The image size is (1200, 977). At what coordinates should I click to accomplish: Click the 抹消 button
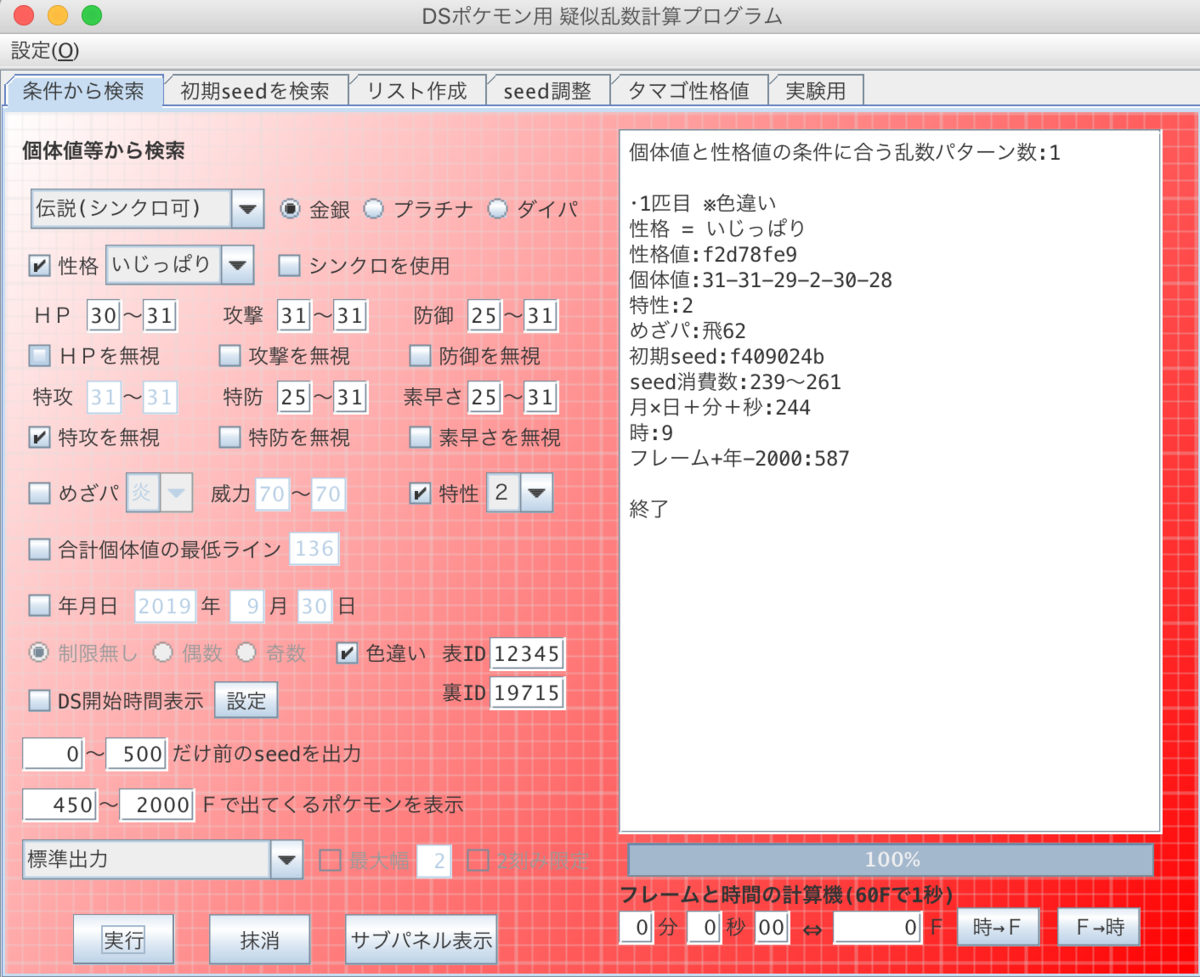[x=259, y=940]
